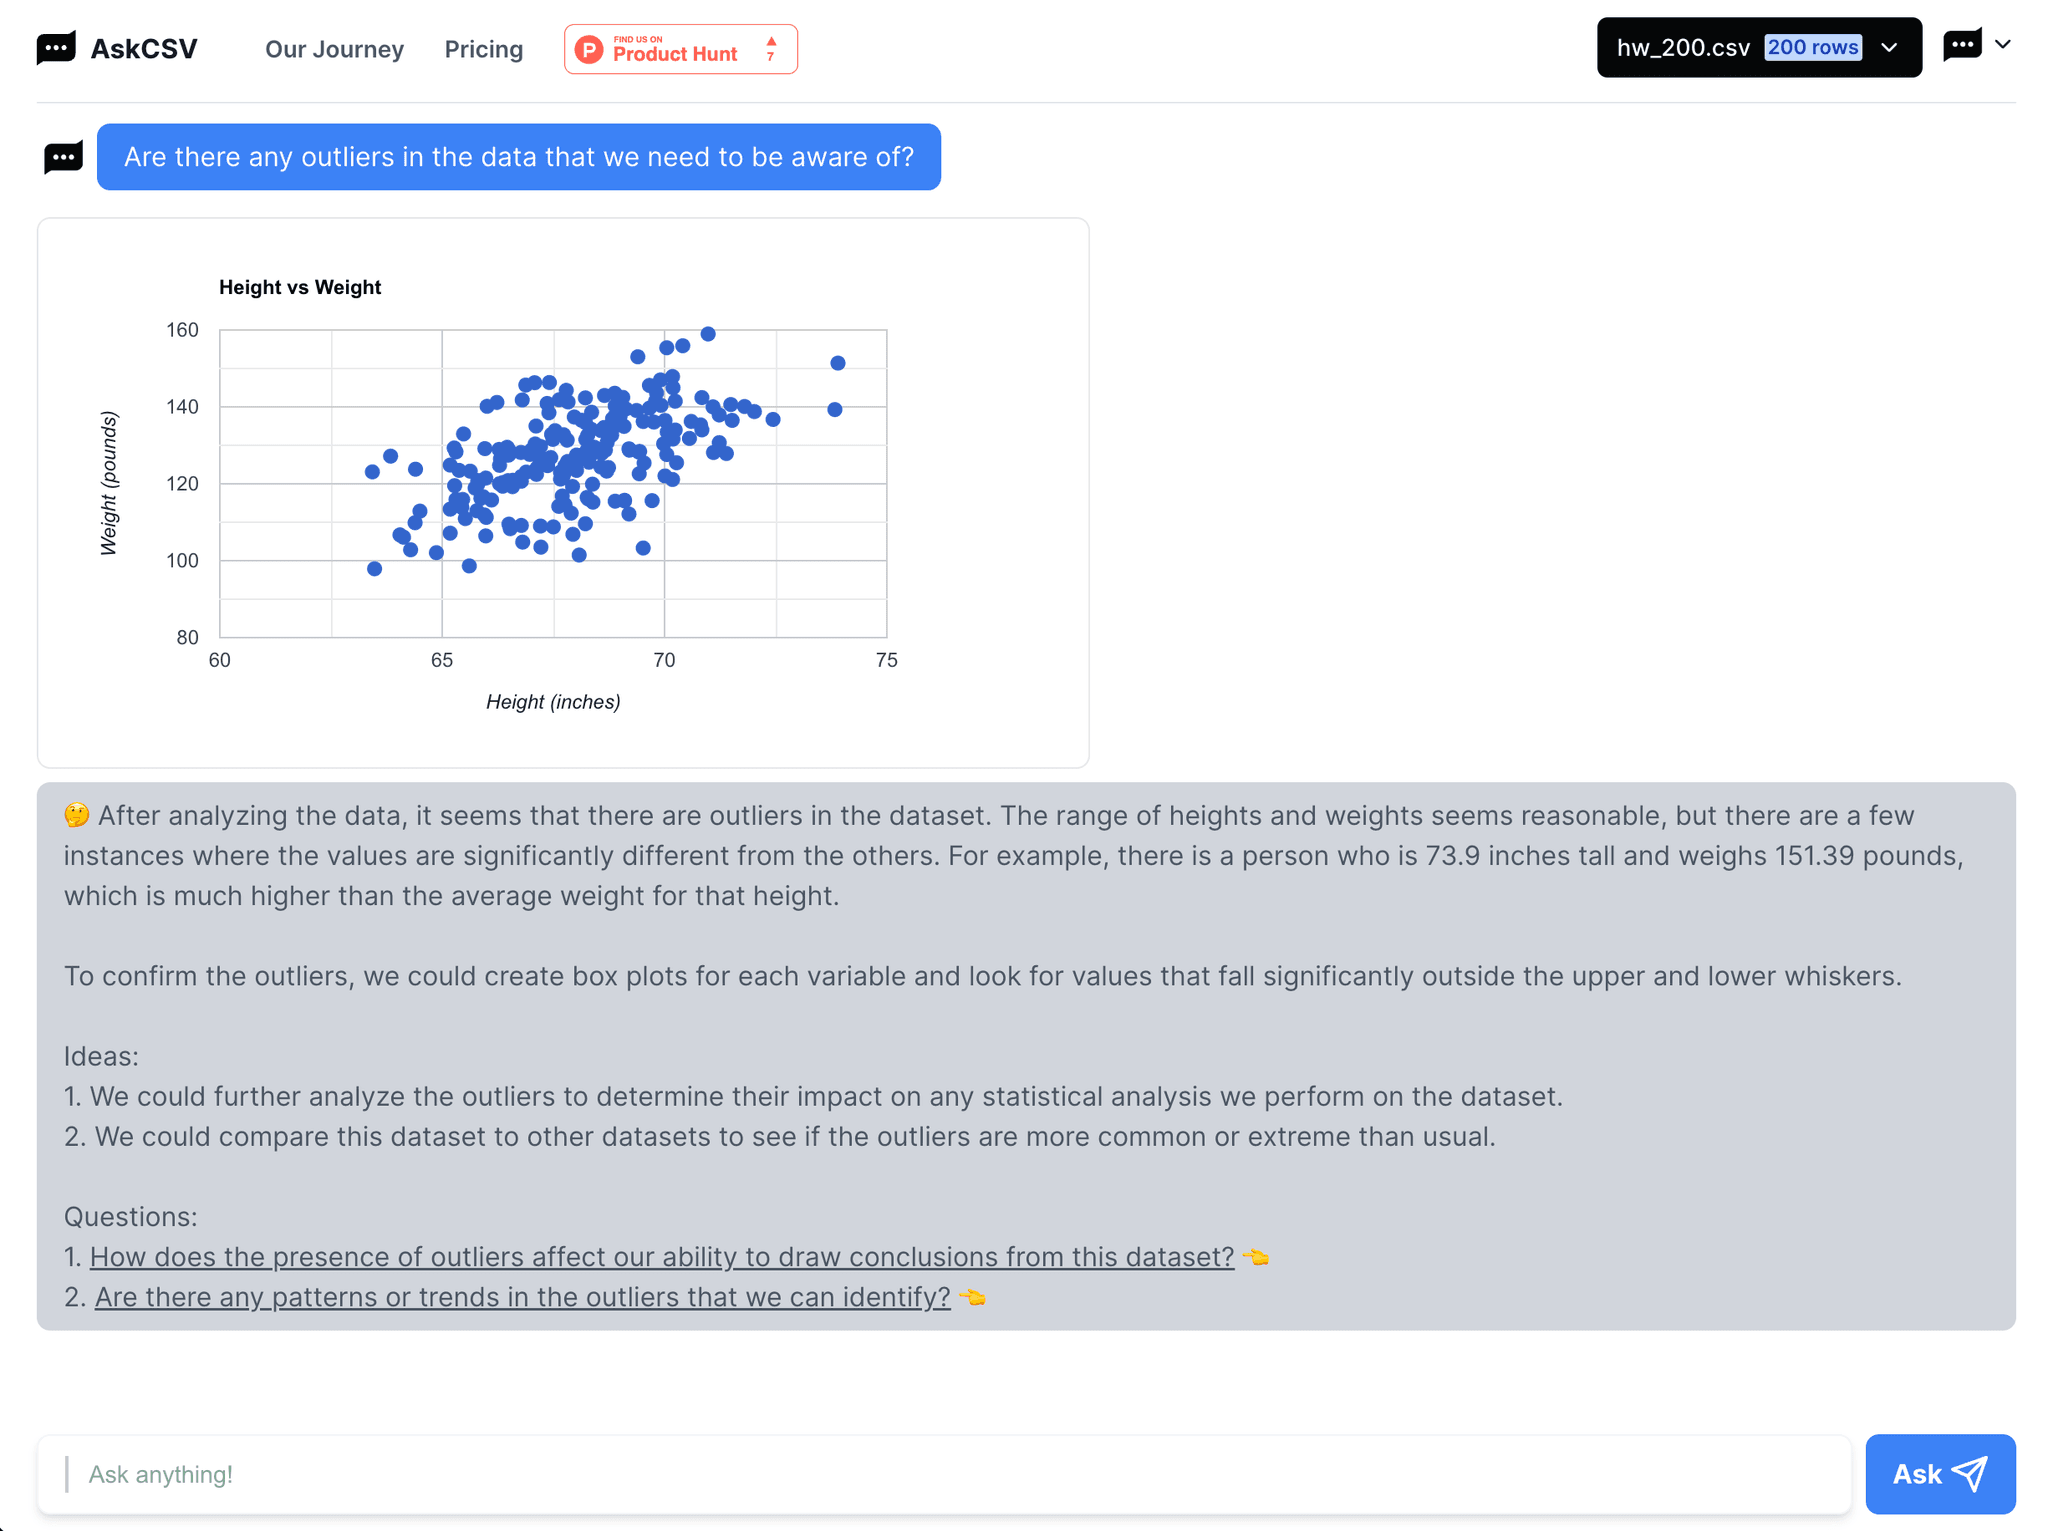This screenshot has width=2048, height=1531.
Task: Click the Product Hunt circular P icon
Action: click(590, 50)
